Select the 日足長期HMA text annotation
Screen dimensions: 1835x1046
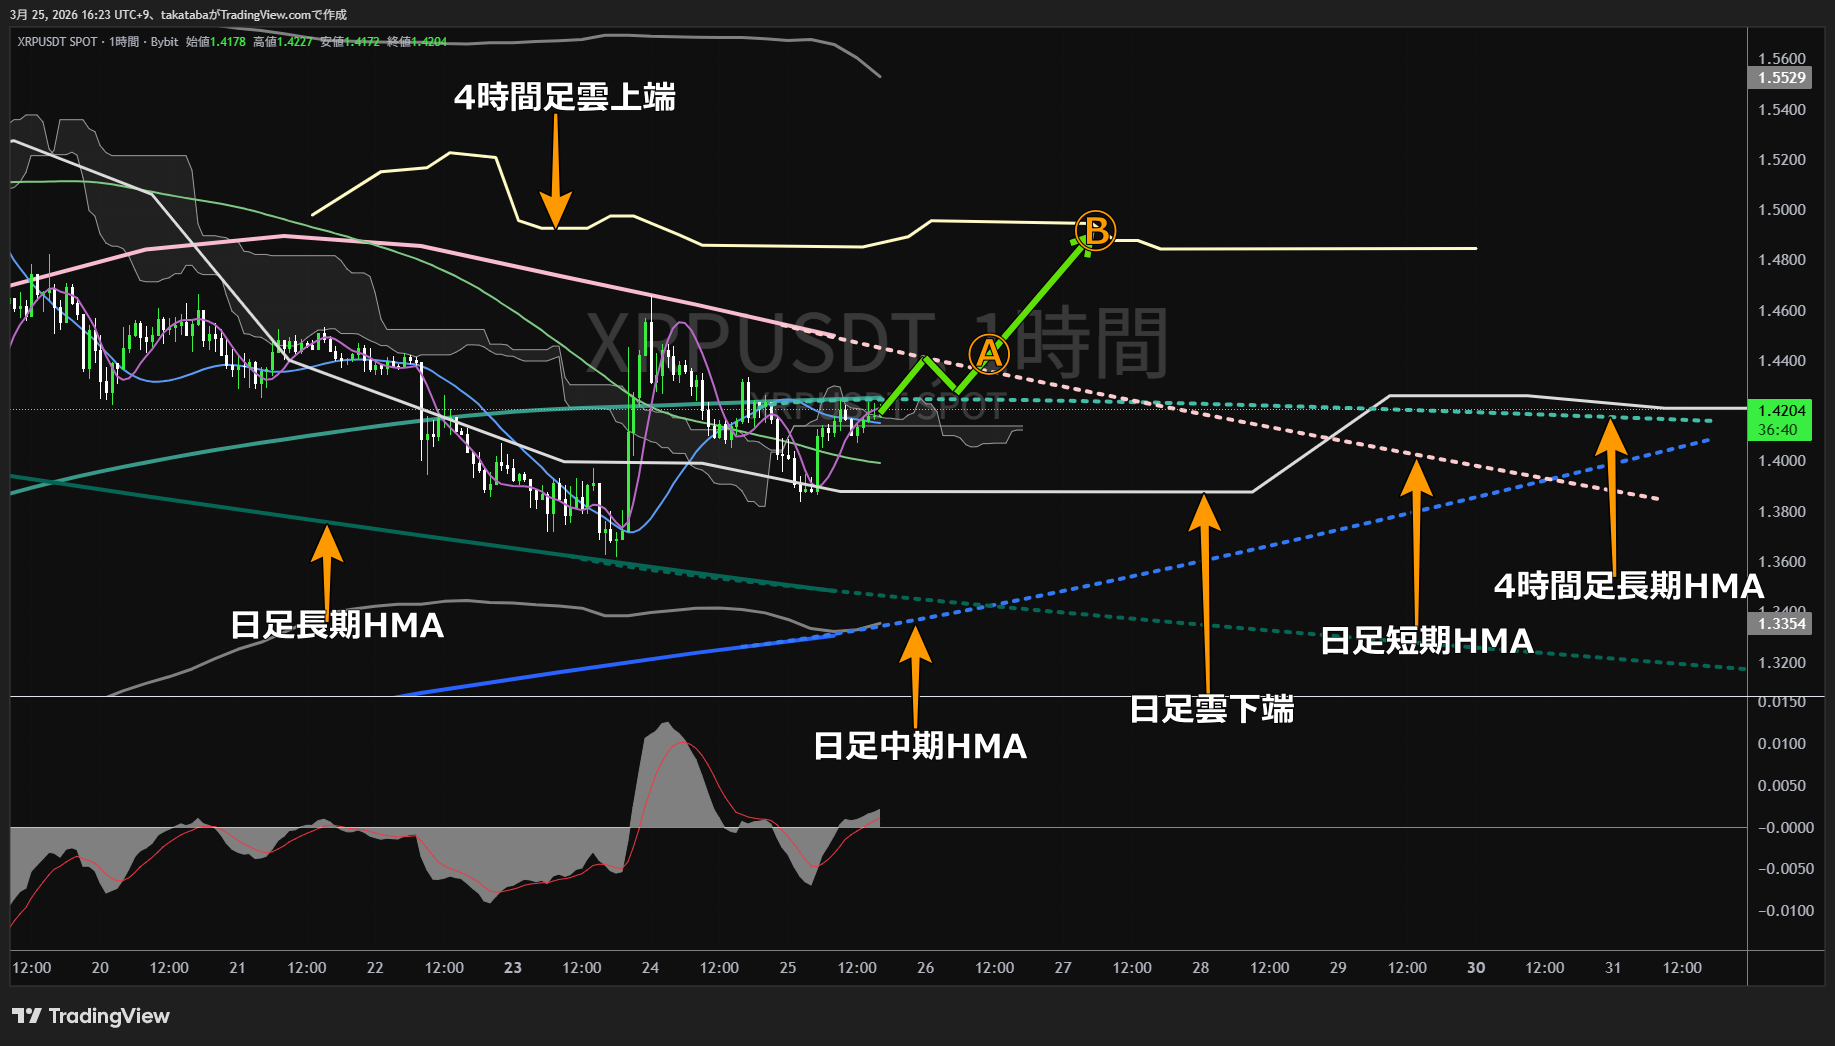click(337, 625)
